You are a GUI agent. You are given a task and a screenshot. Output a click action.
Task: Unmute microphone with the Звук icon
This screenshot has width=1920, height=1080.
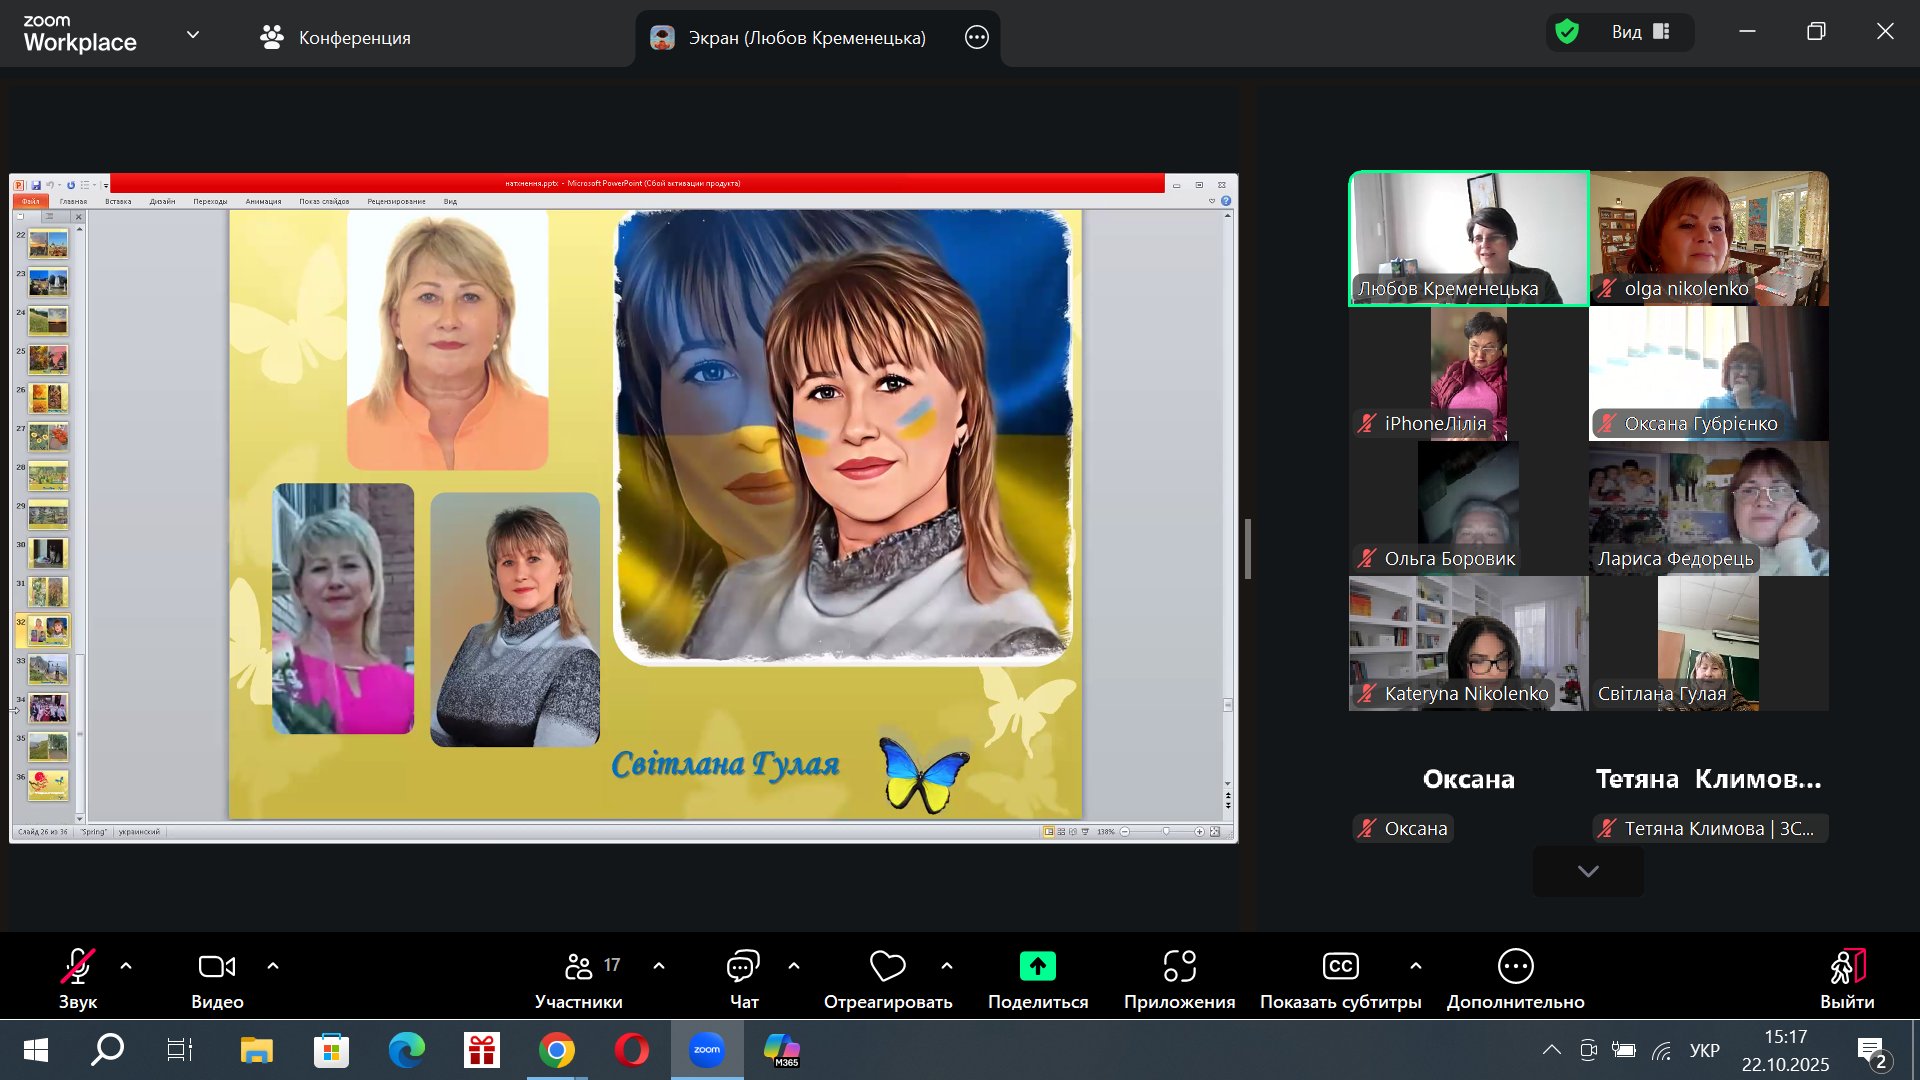(x=77, y=966)
